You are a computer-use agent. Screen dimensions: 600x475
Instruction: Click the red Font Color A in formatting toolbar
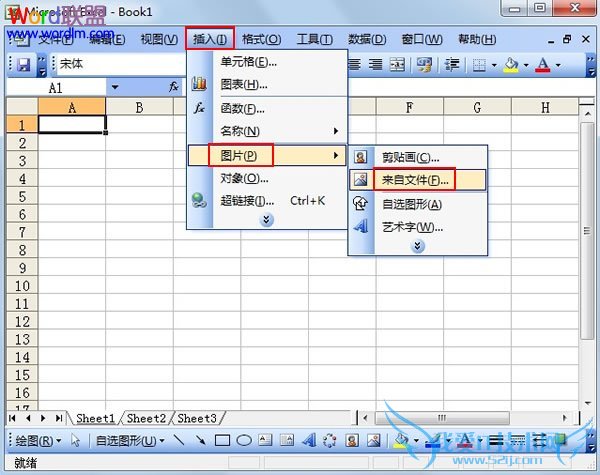(x=543, y=65)
